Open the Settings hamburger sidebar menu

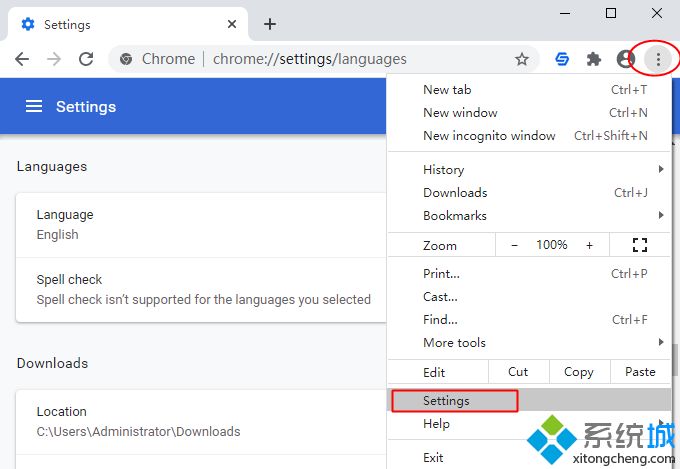pyautogui.click(x=34, y=106)
